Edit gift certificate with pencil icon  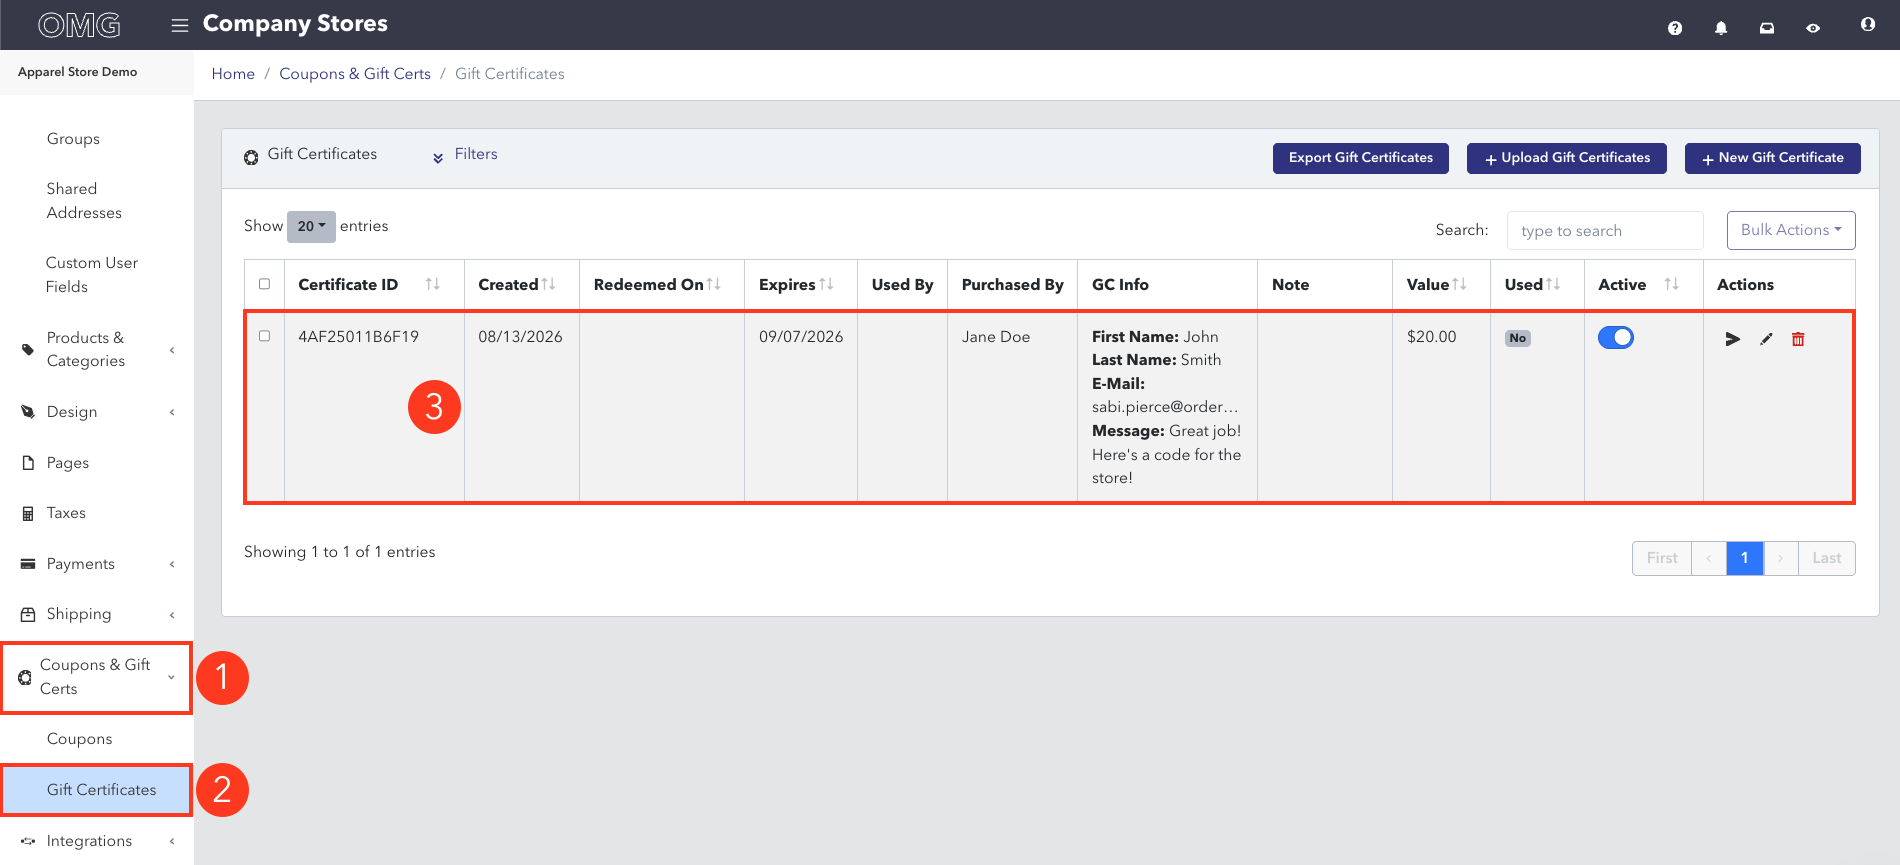click(x=1766, y=339)
